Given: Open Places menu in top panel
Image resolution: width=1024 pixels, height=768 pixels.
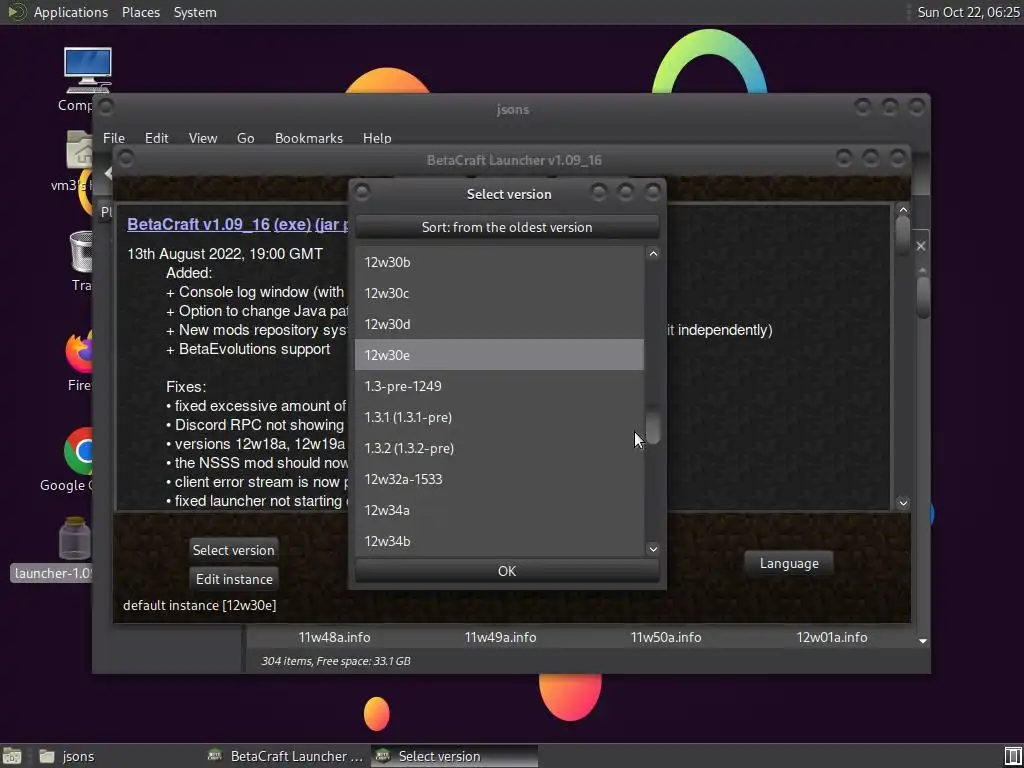Looking at the screenshot, I should 141,12.
